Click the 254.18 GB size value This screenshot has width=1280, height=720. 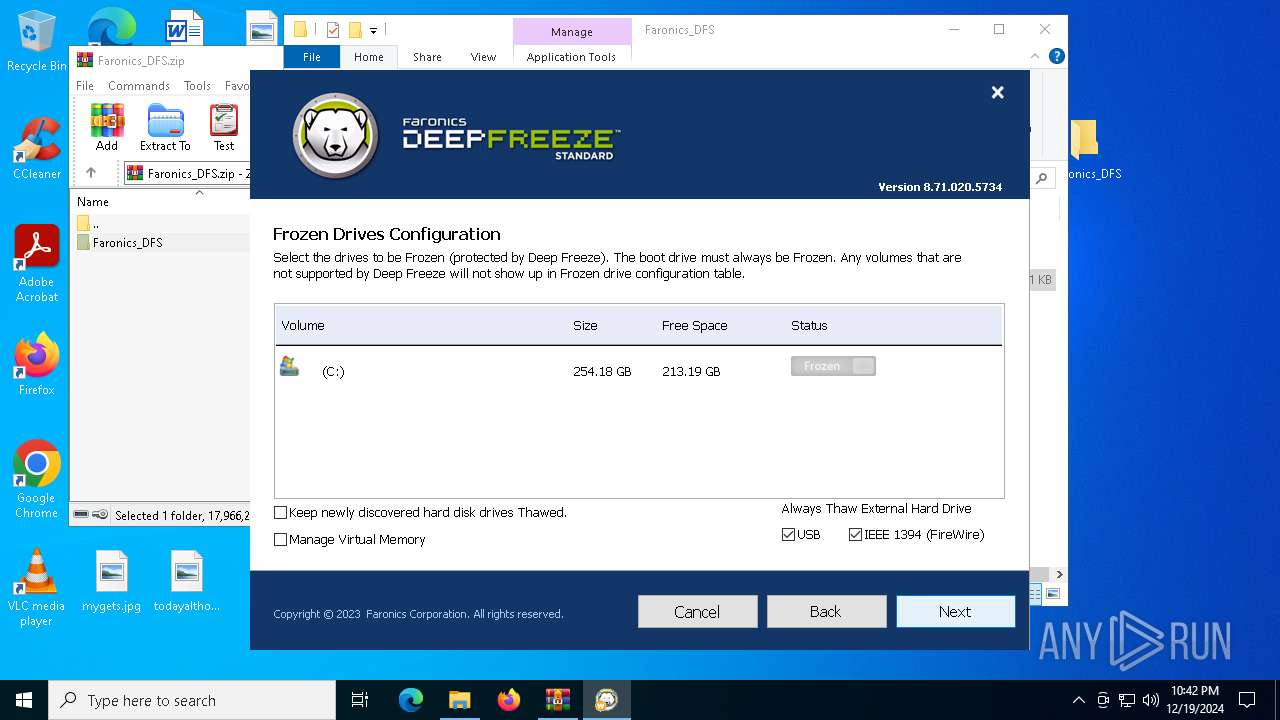[602, 372]
